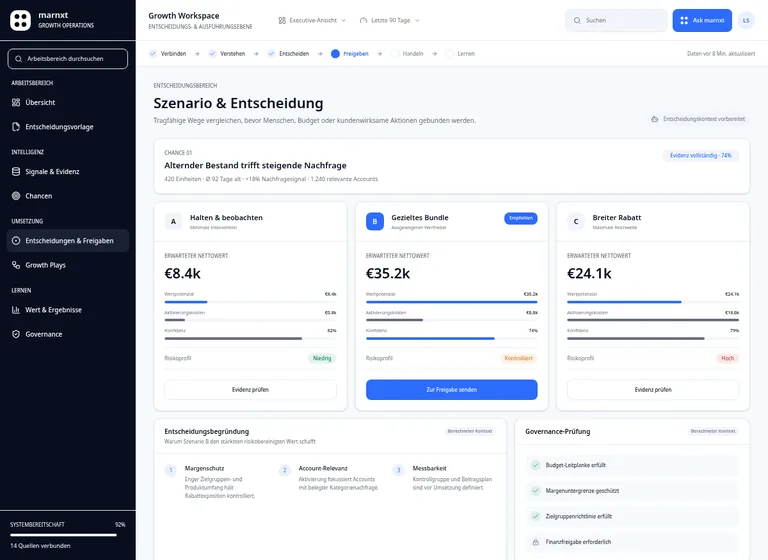Click the Evidenz vollständig 74% badge
This screenshot has width=768, height=560.
700,155
